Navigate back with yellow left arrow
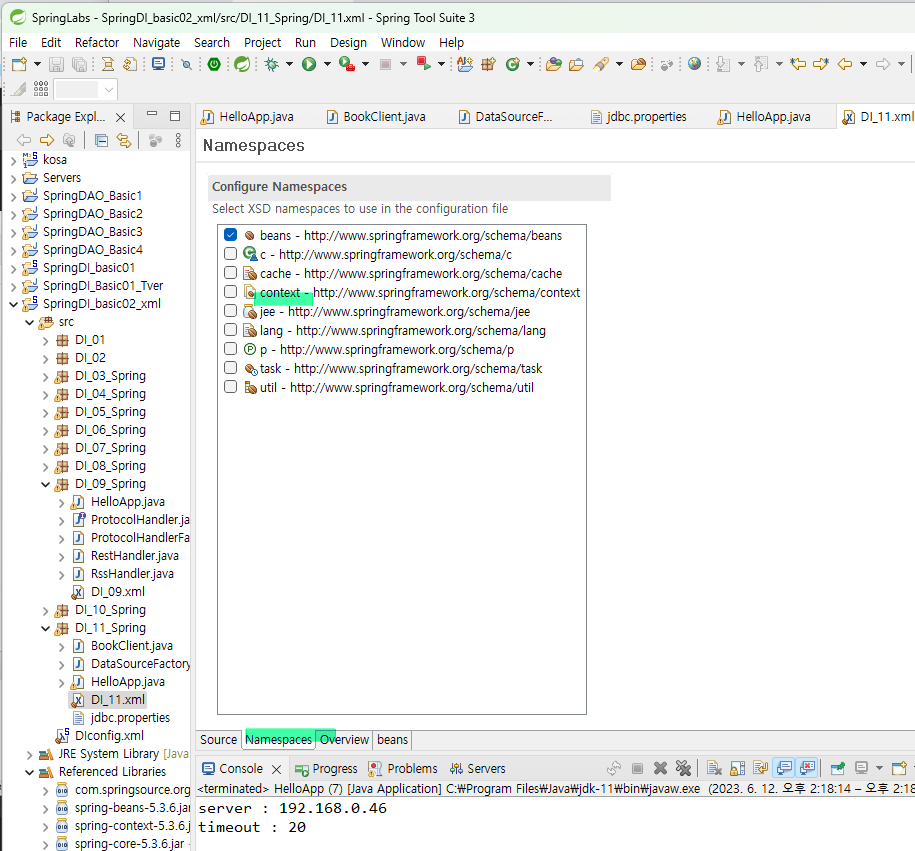The width and height of the screenshot is (915, 851). [x=844, y=64]
